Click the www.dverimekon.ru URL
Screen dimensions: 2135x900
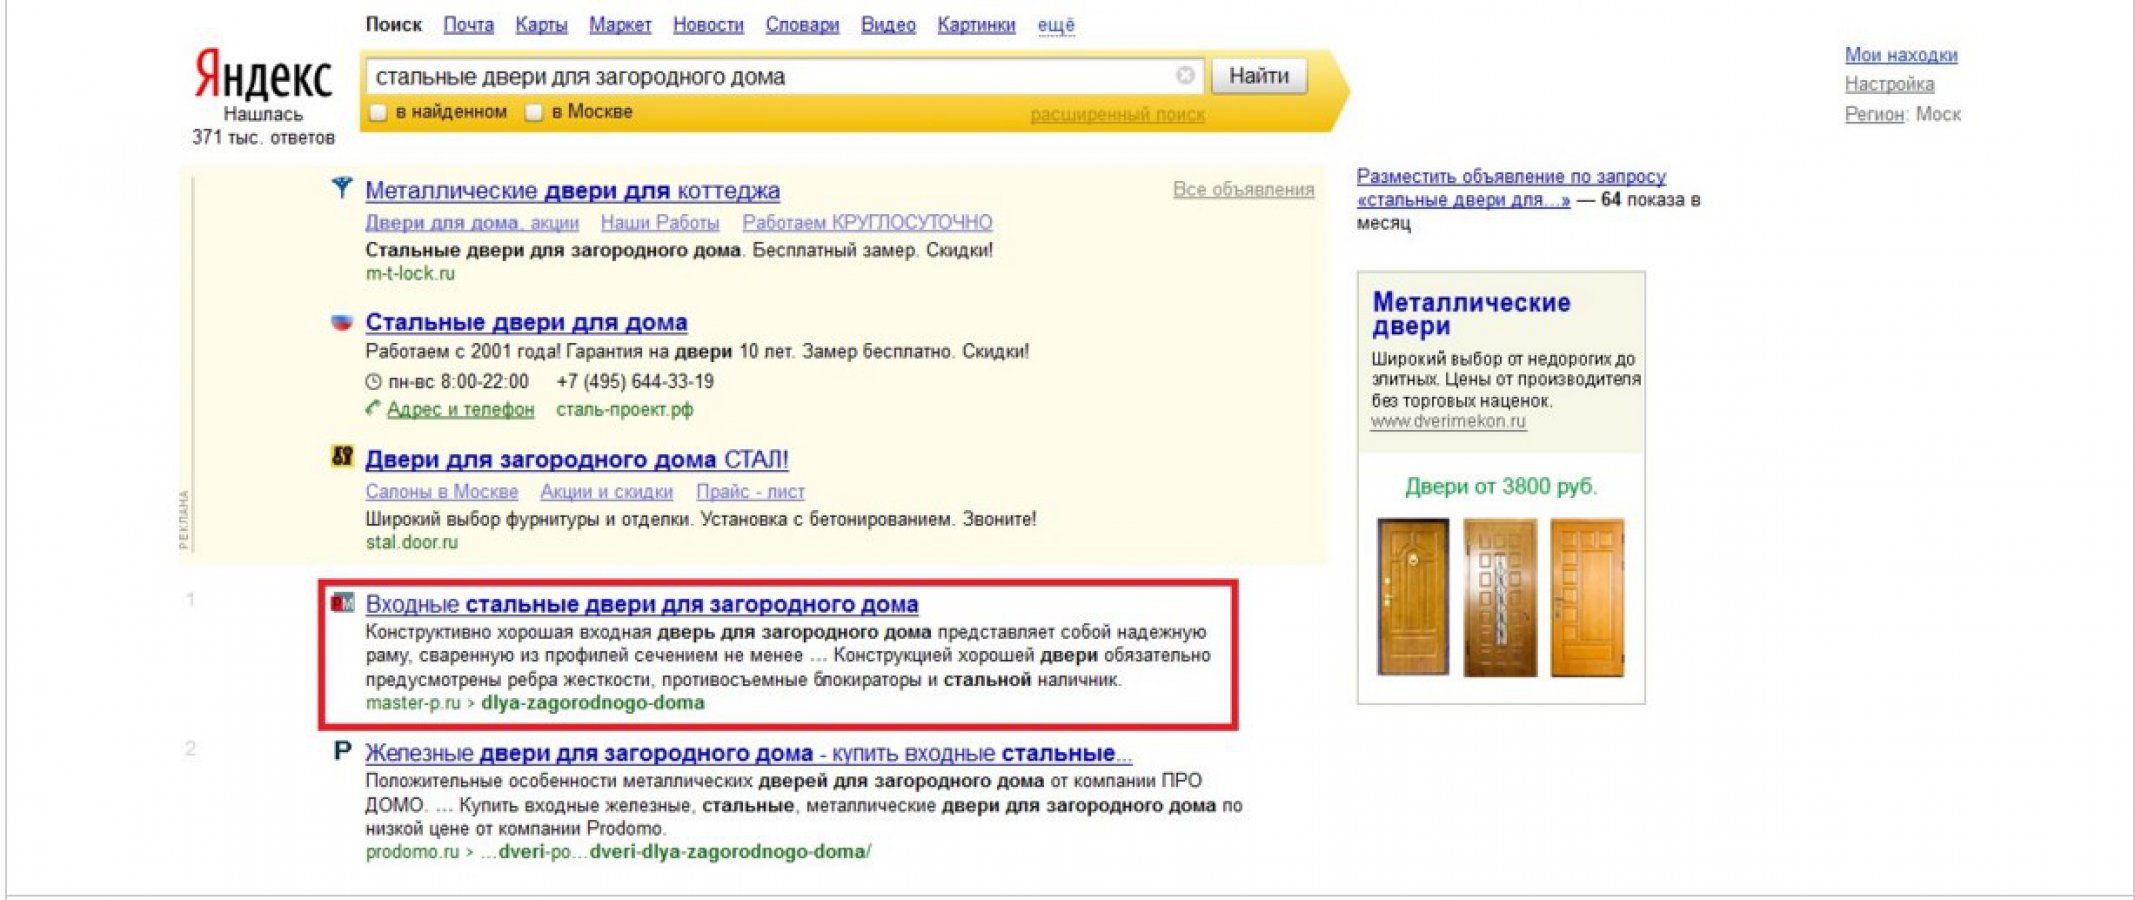point(1448,421)
